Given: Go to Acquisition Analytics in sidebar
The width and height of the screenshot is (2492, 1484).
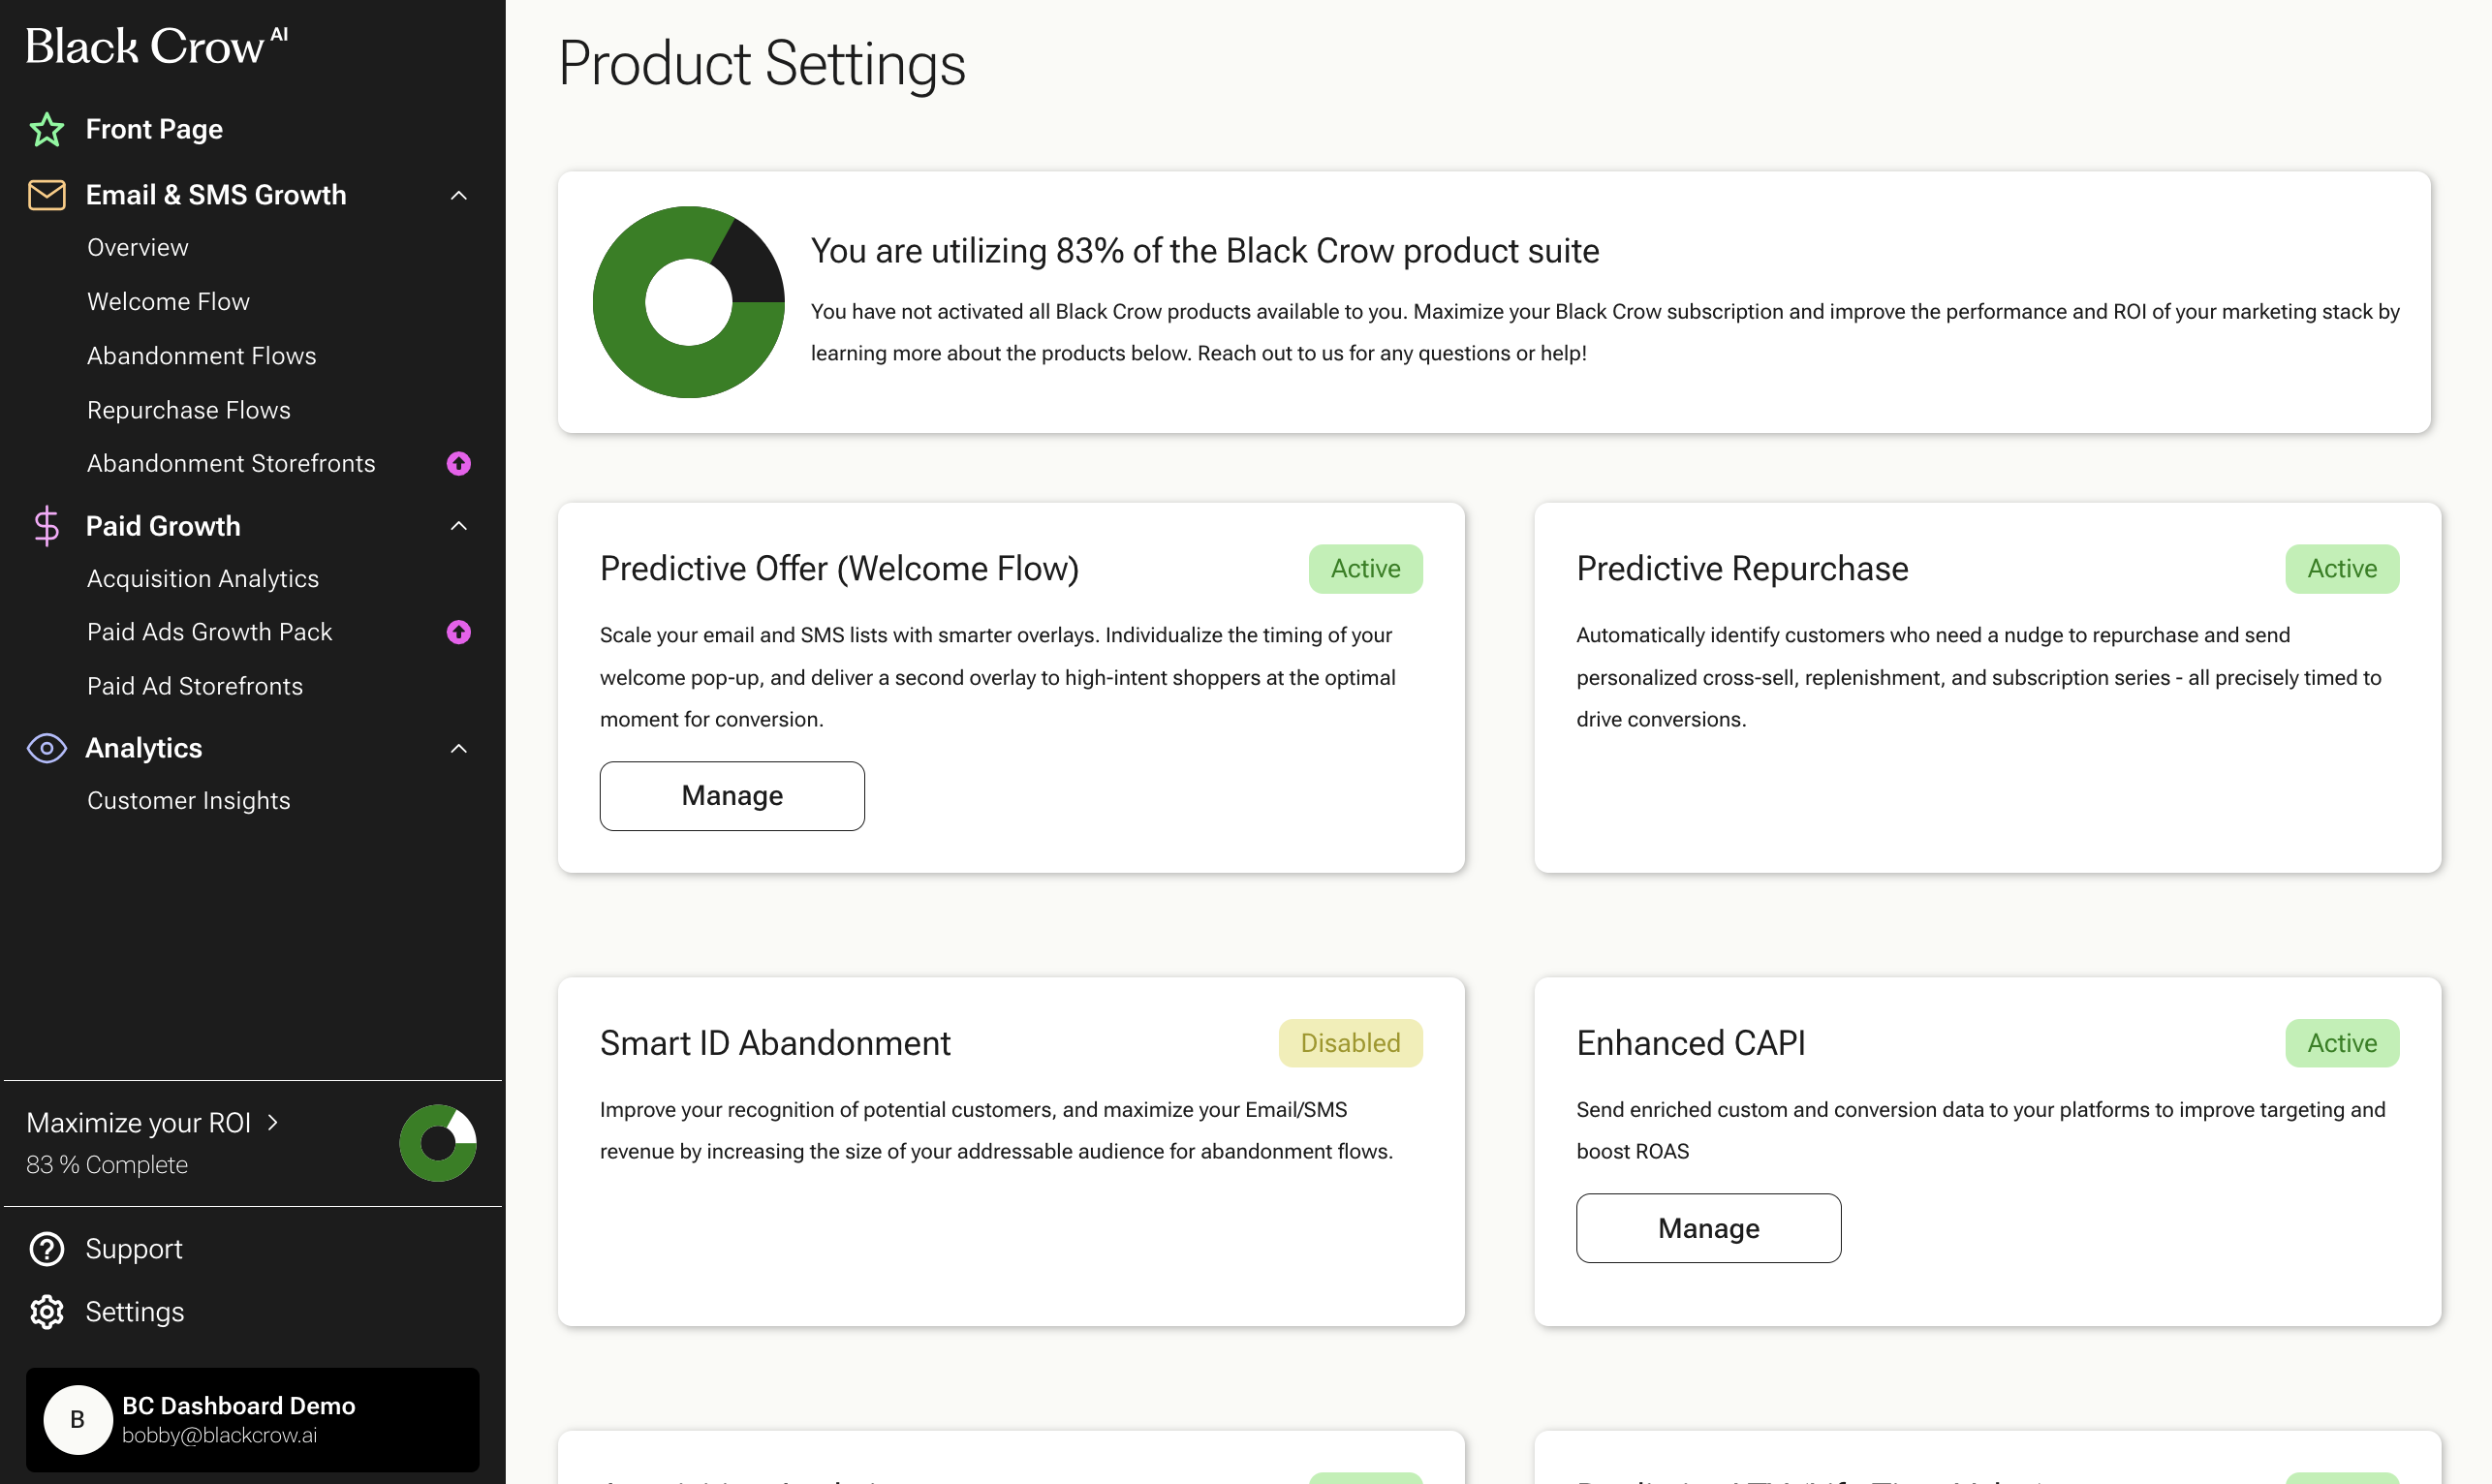Looking at the screenshot, I should 203,578.
